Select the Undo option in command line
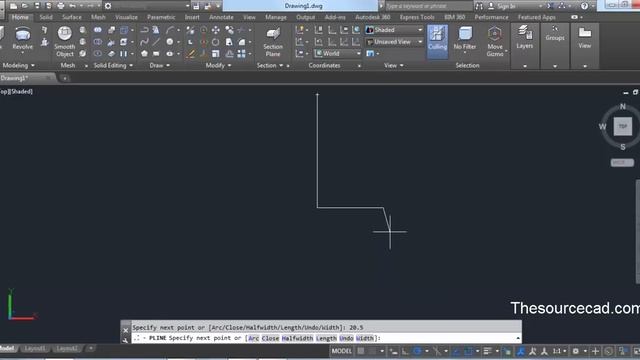Image resolution: width=640 pixels, height=360 pixels. pyautogui.click(x=346, y=338)
